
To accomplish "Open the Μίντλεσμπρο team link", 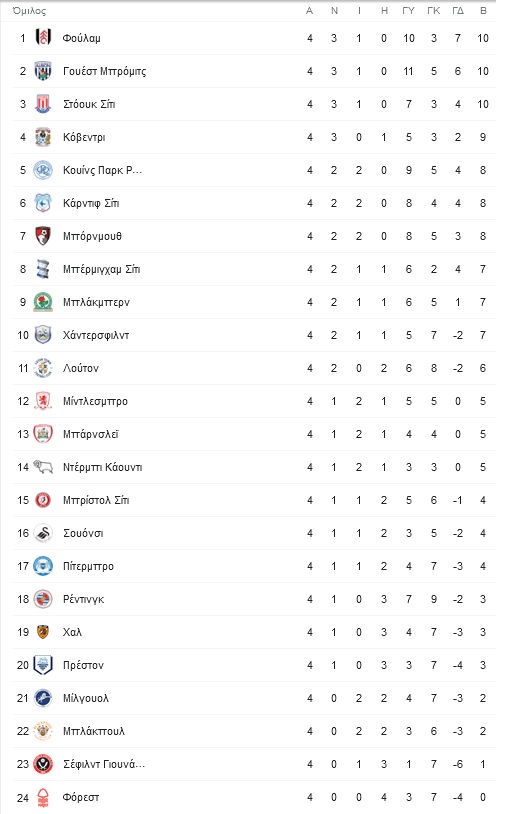I will click(x=96, y=401).
